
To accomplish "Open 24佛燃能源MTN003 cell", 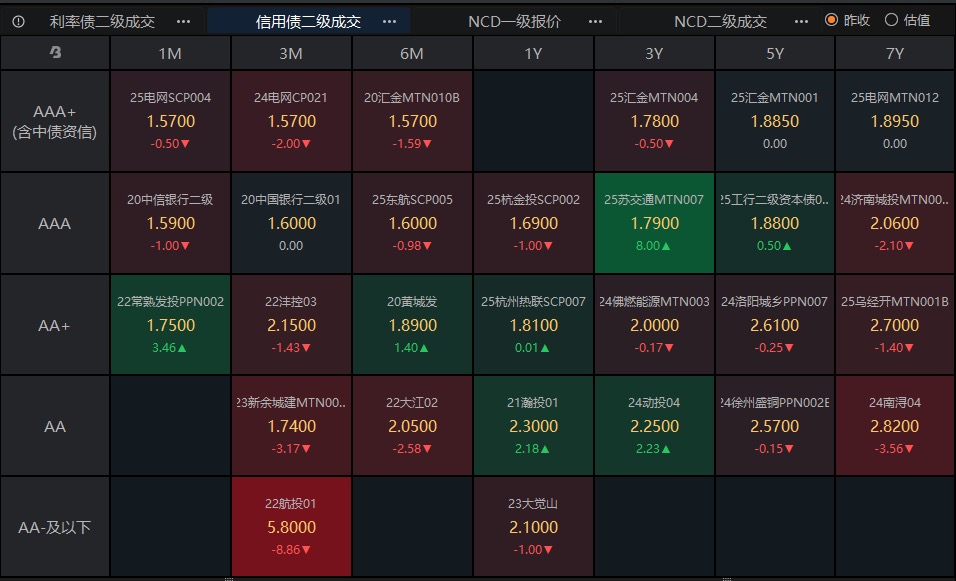I will tap(654, 325).
